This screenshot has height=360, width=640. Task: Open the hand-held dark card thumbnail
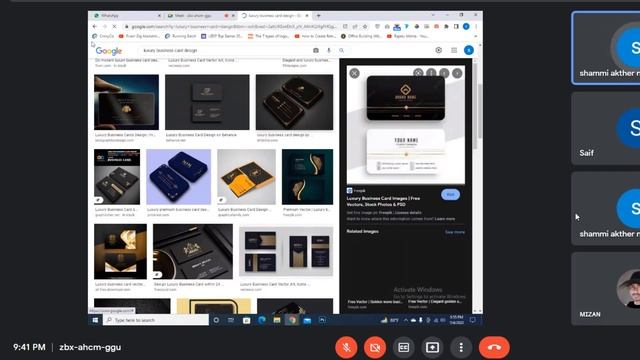click(127, 102)
